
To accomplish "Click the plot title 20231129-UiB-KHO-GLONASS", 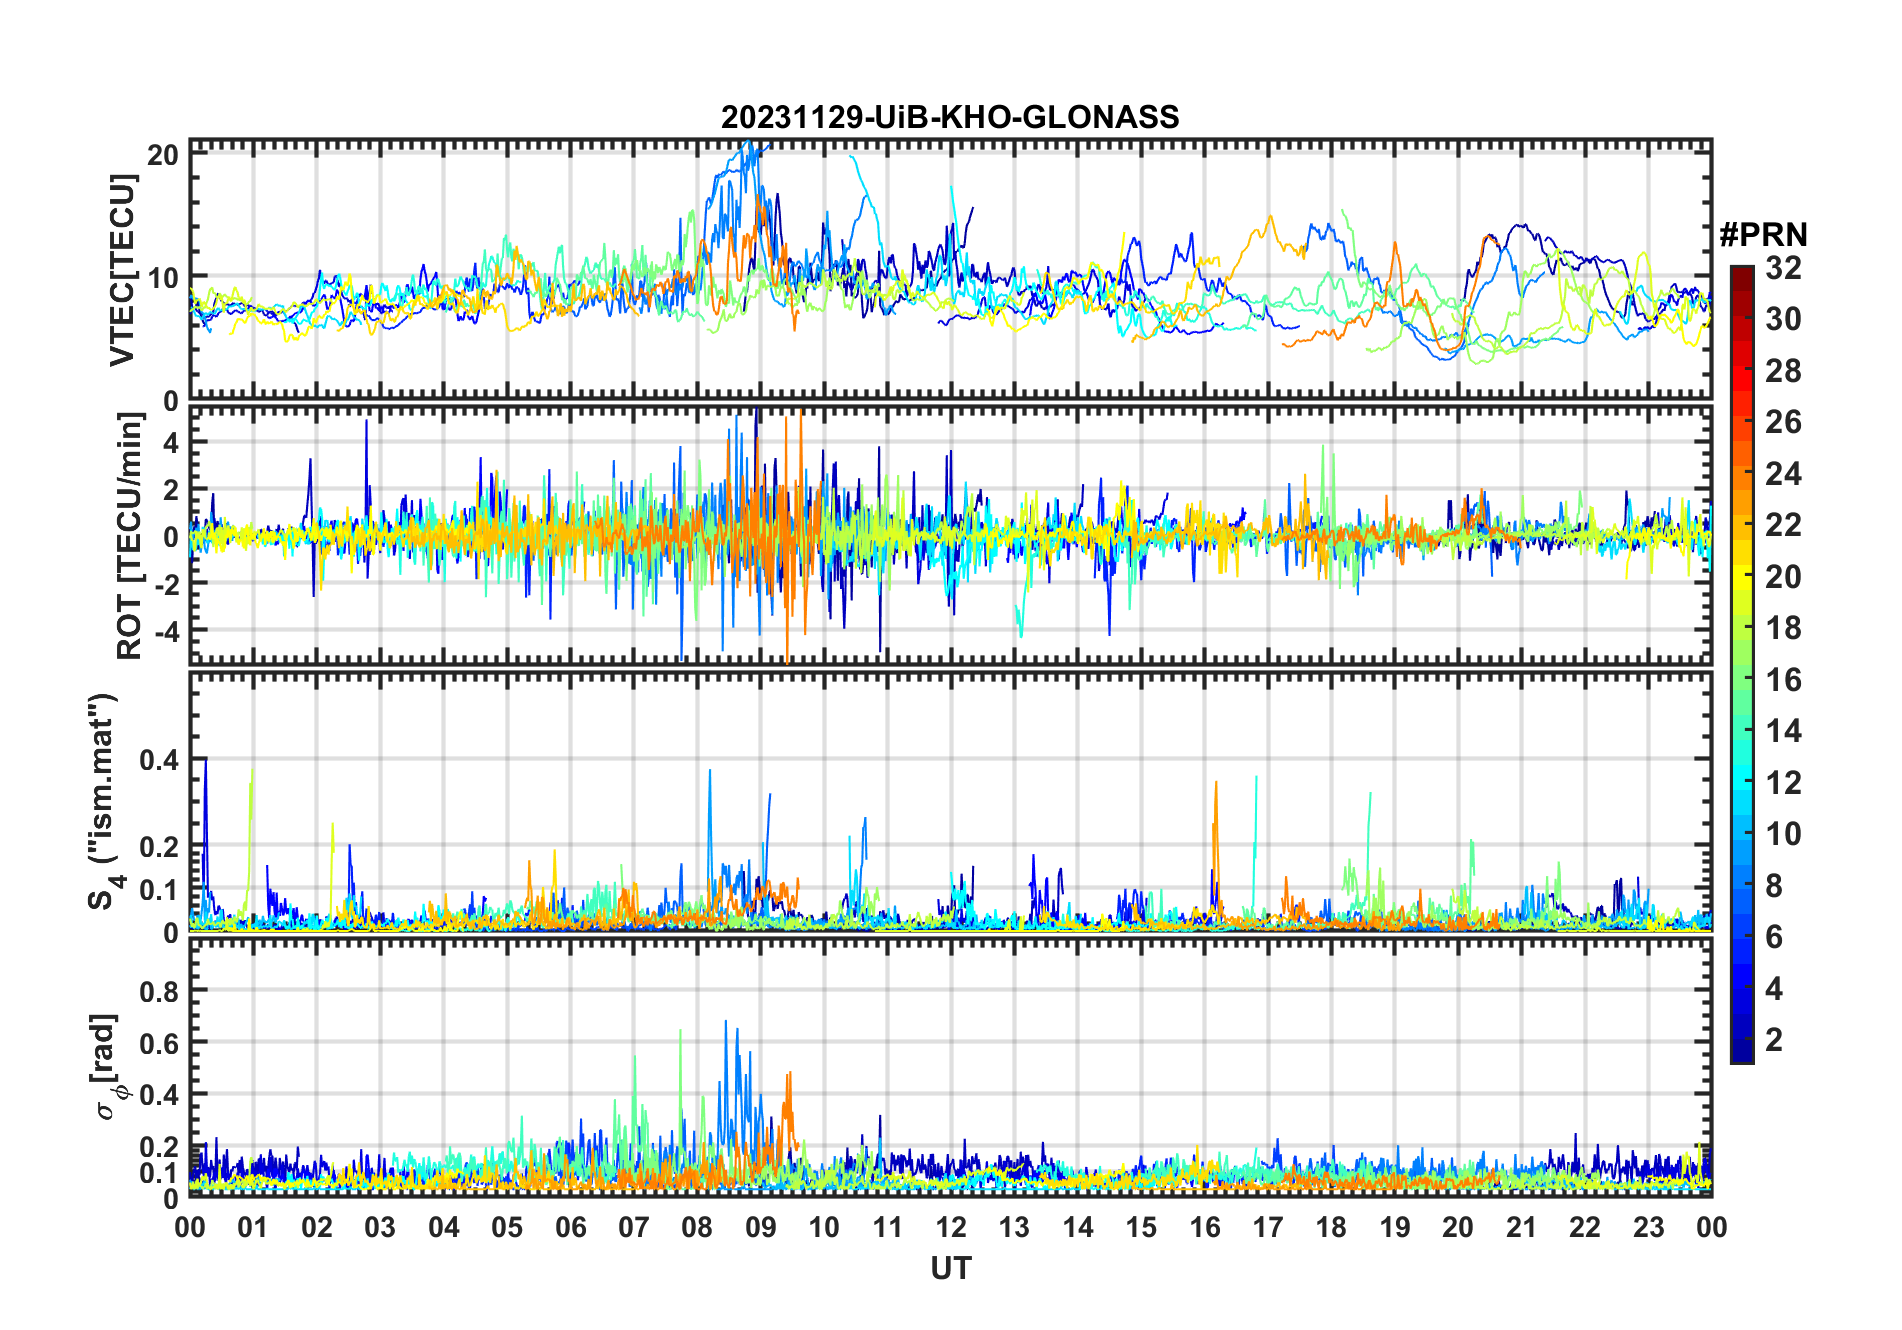I will coord(950,118).
